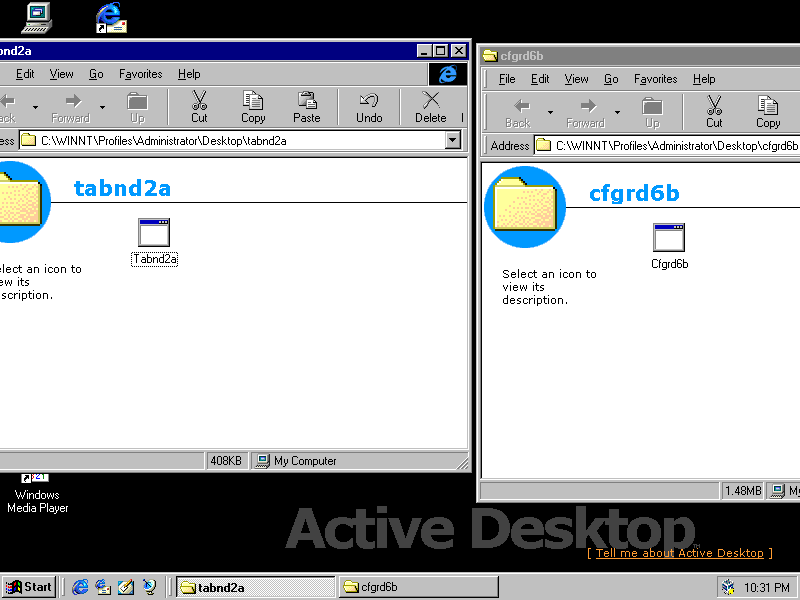Open the Help menu in cfgrd6b window
This screenshot has height=600, width=800.
pos(704,79)
